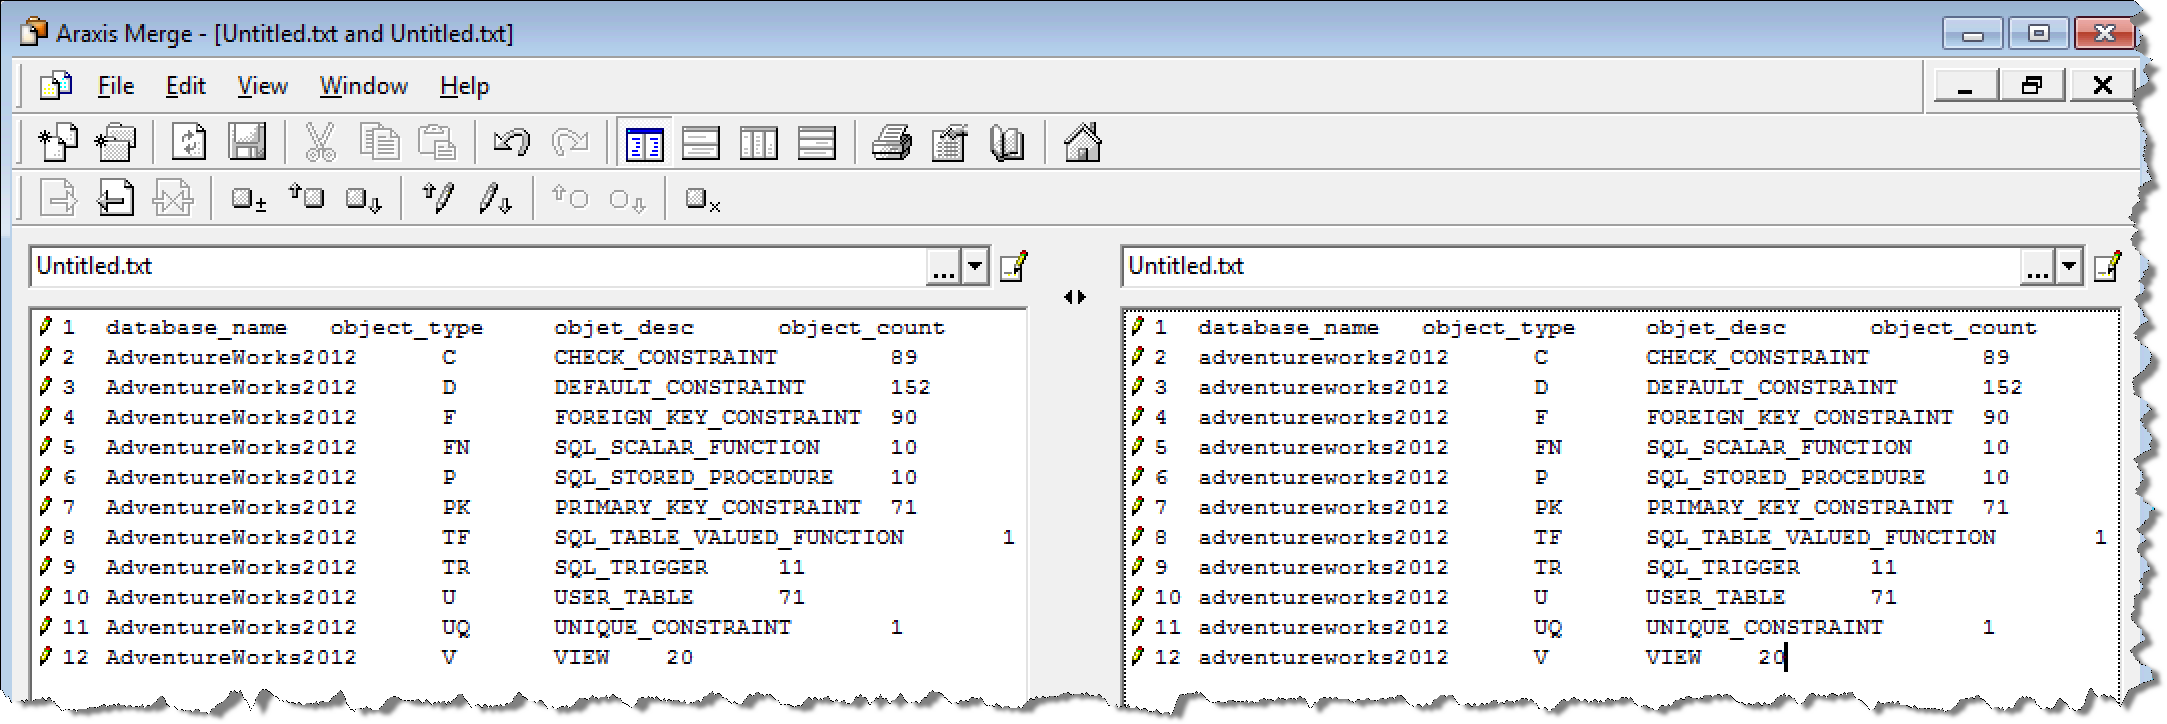Redo the last undone edit
This screenshot has height=724, width=2167.
pyautogui.click(x=570, y=142)
